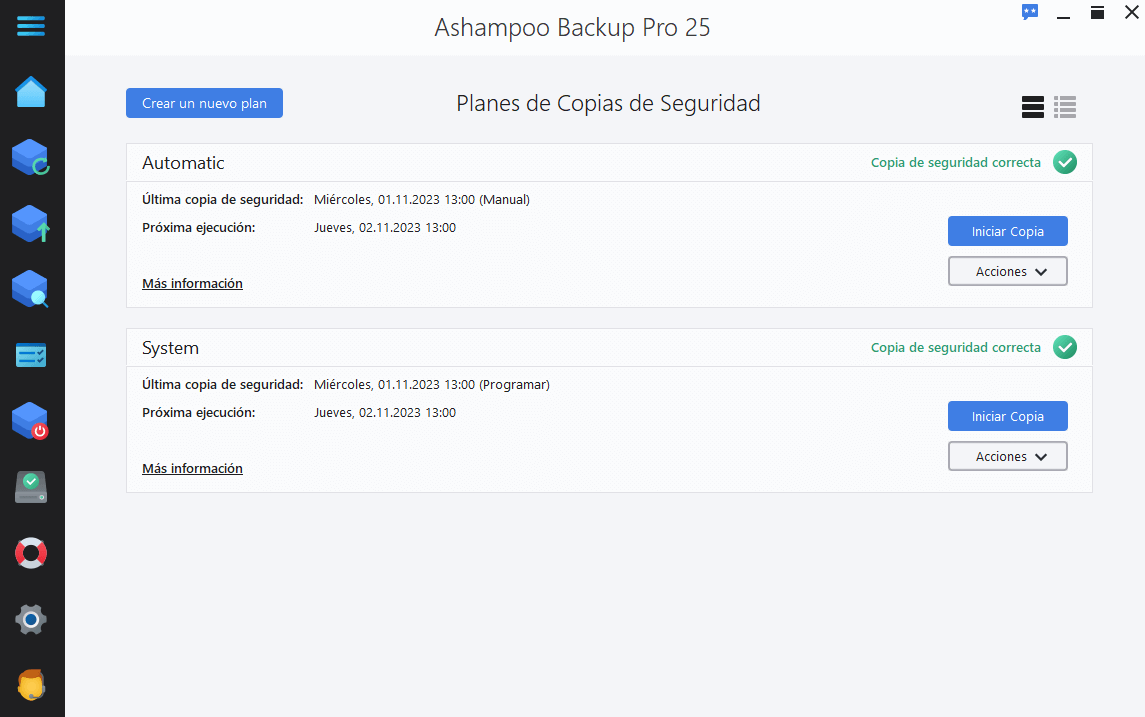Open backup plans via cube refresh icon
The height and width of the screenshot is (717, 1145).
pyautogui.click(x=31, y=158)
